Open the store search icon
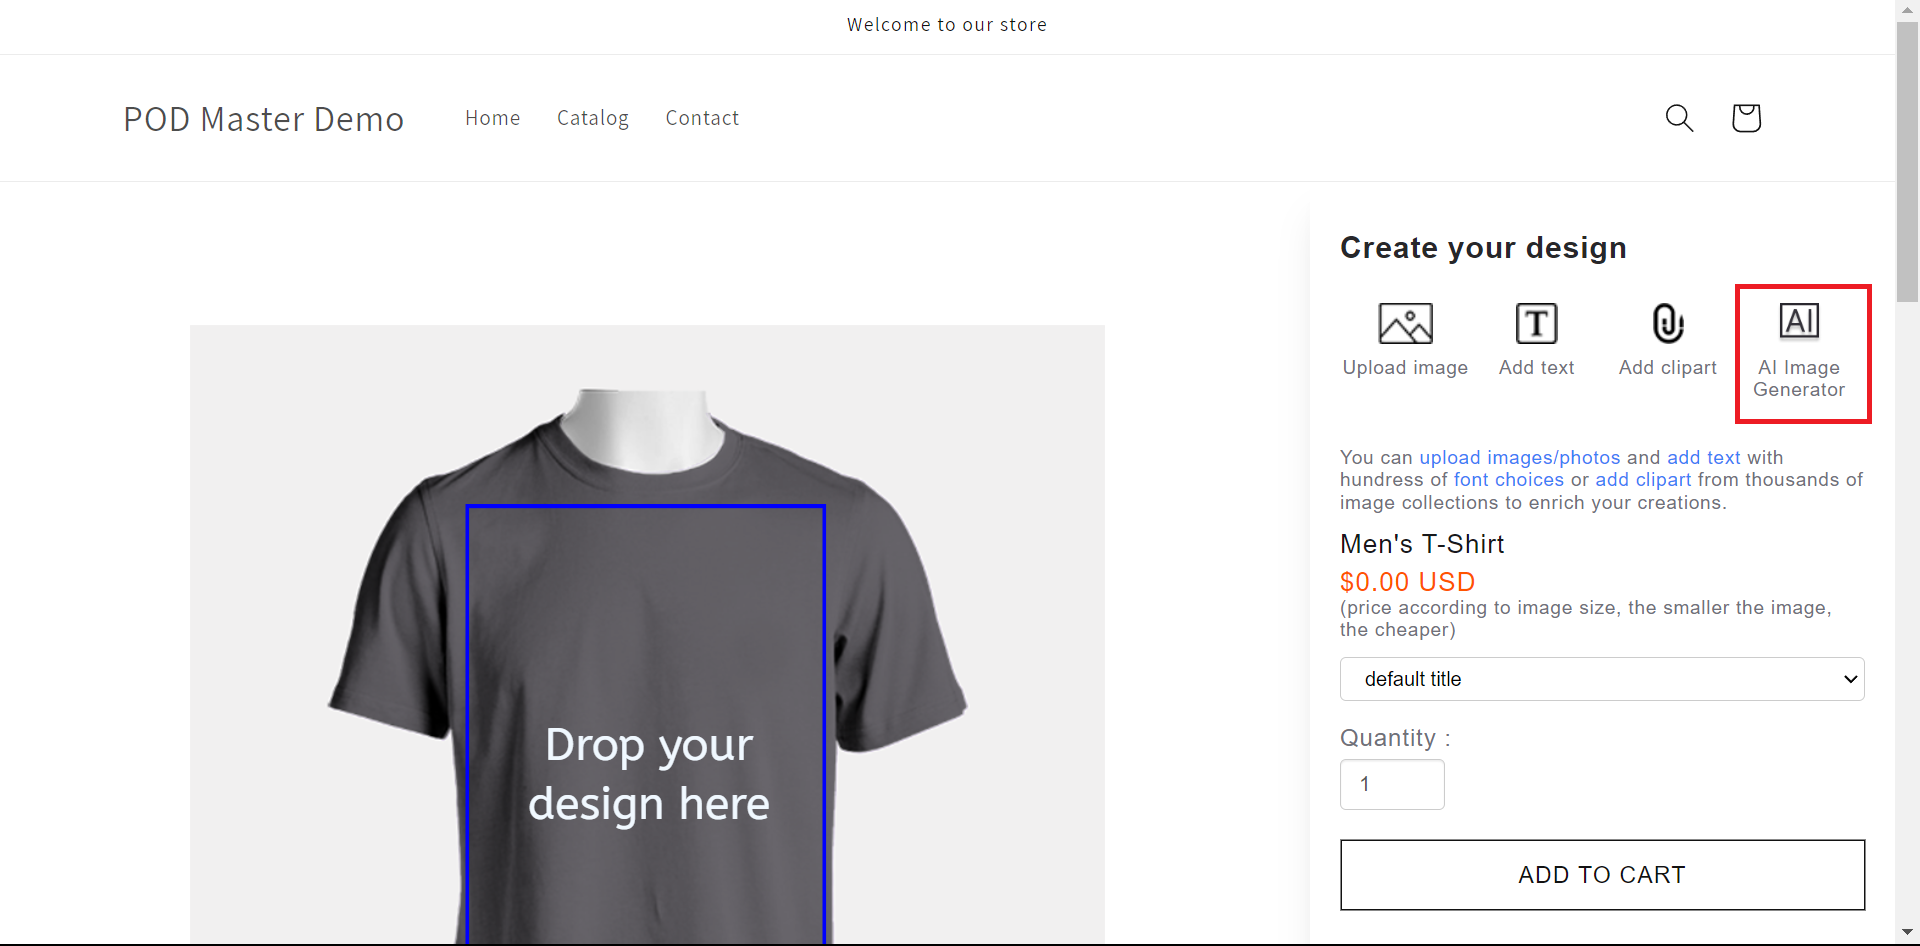The image size is (1920, 946). [x=1679, y=118]
